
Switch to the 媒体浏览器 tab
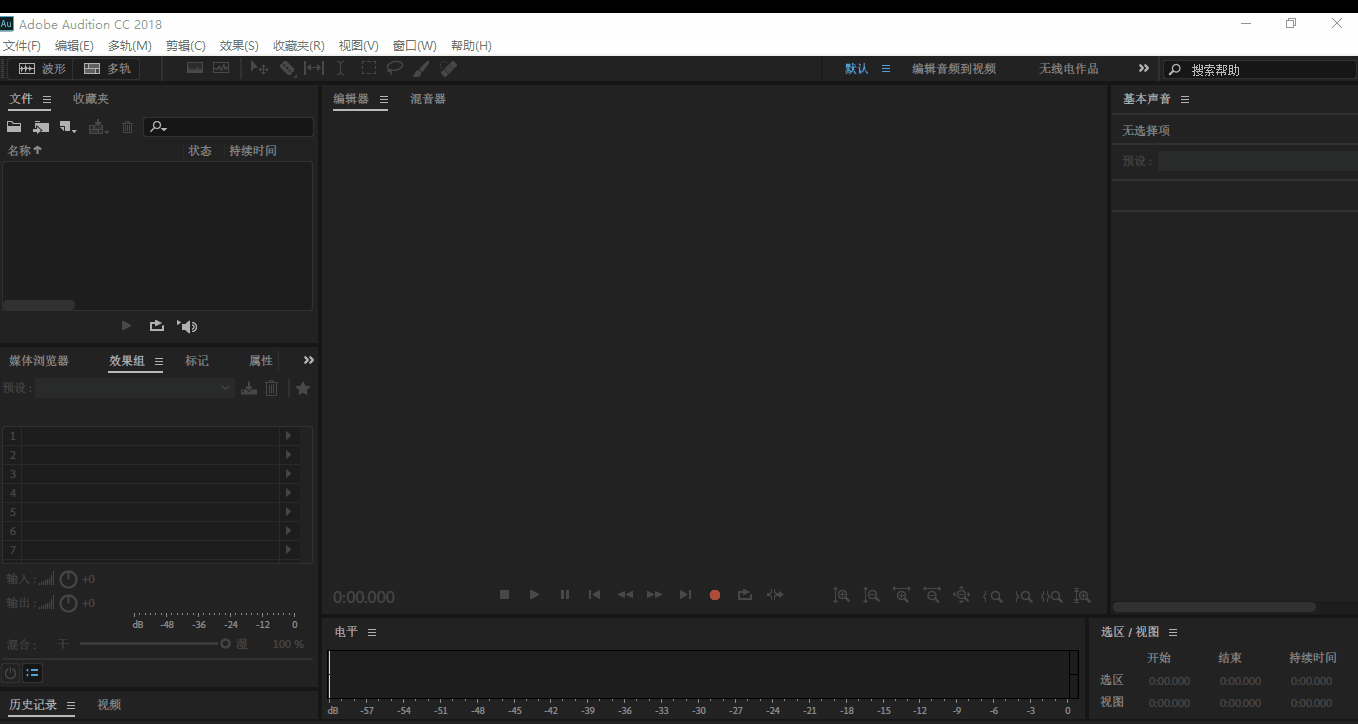click(39, 361)
